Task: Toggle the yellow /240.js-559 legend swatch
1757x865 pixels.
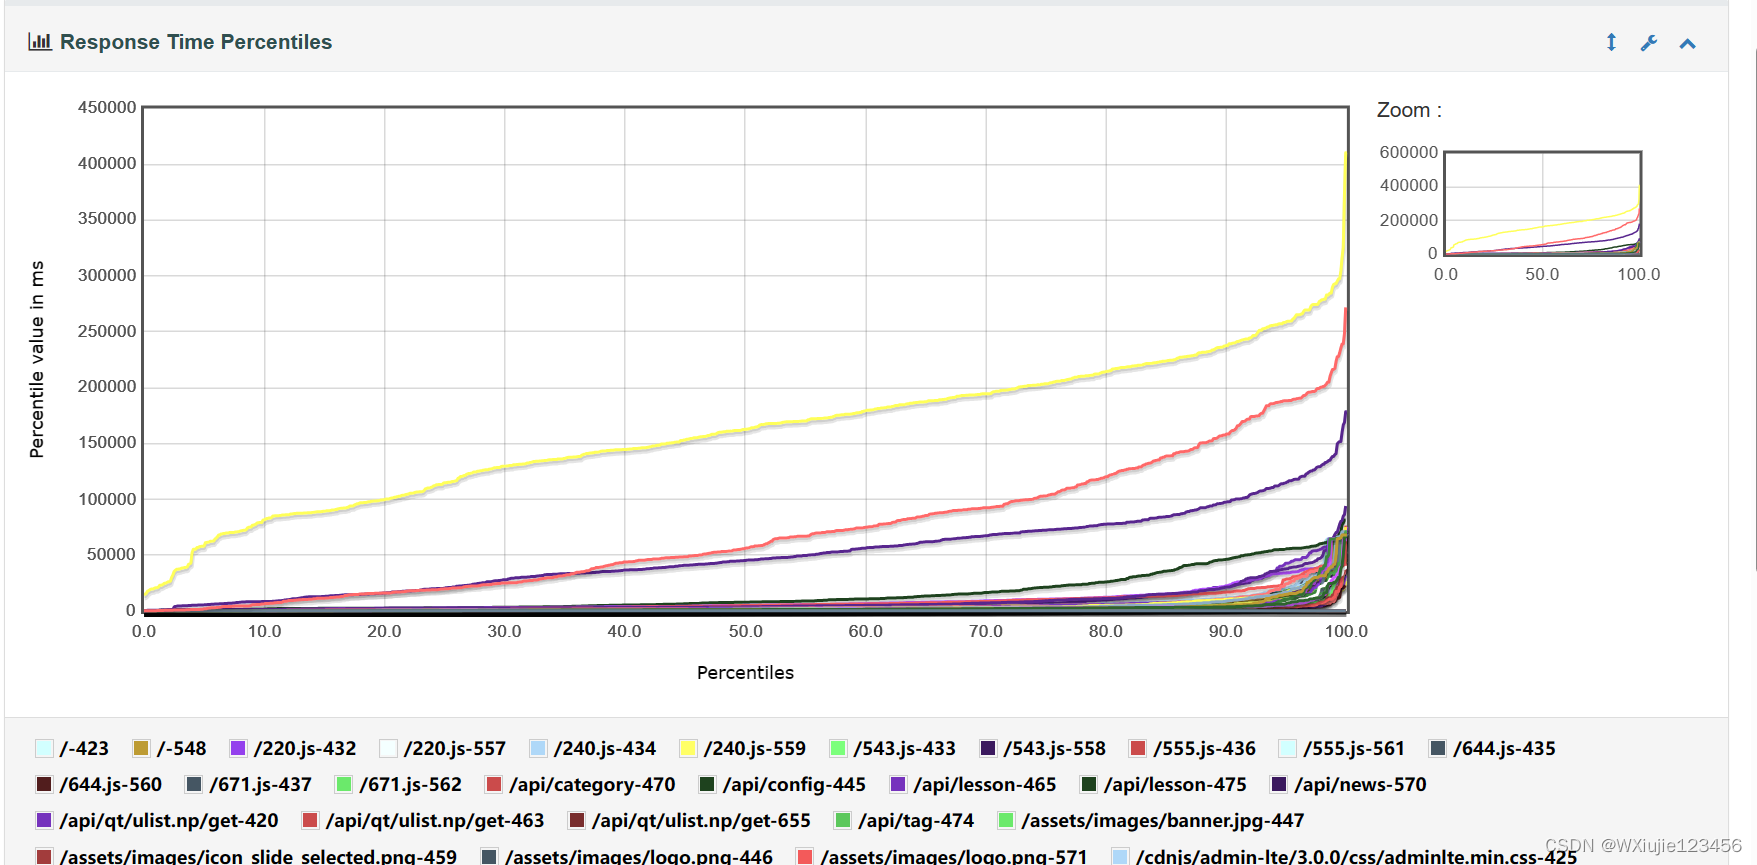Action: 688,749
